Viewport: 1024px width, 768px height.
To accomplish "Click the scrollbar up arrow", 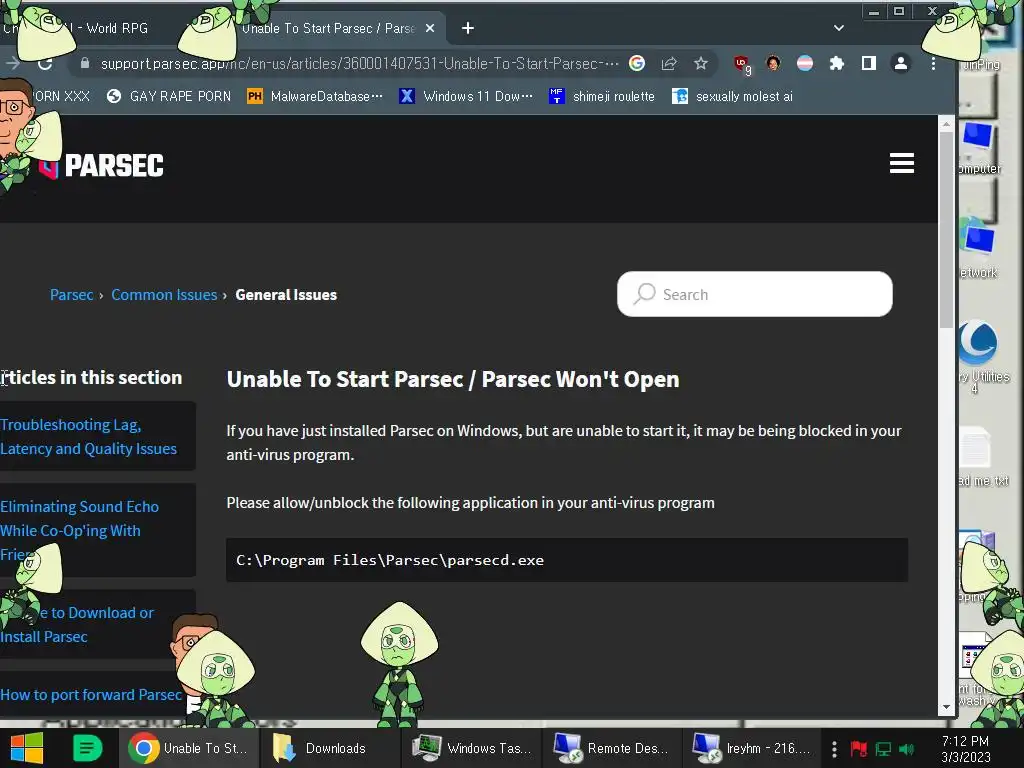I will tap(946, 123).
